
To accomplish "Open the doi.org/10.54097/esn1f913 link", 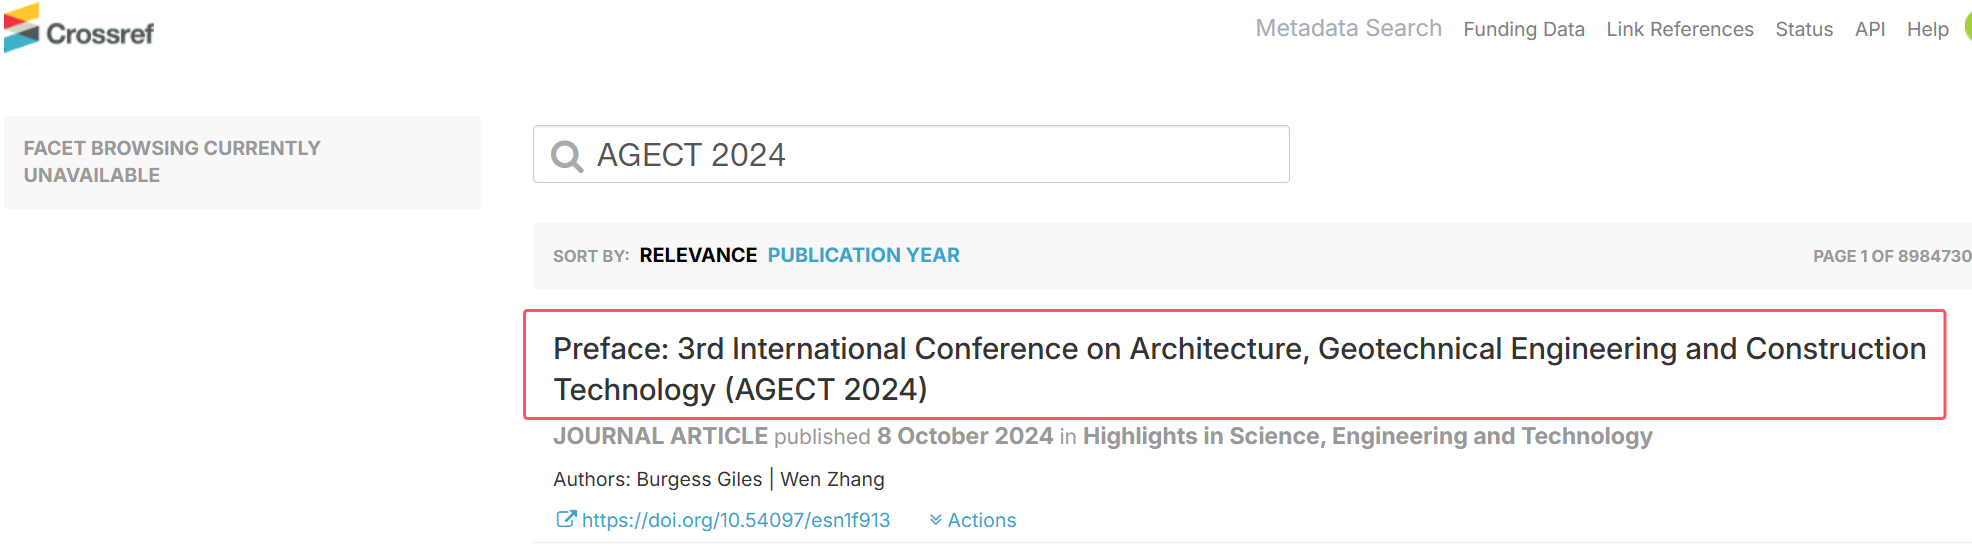I will pos(736,520).
